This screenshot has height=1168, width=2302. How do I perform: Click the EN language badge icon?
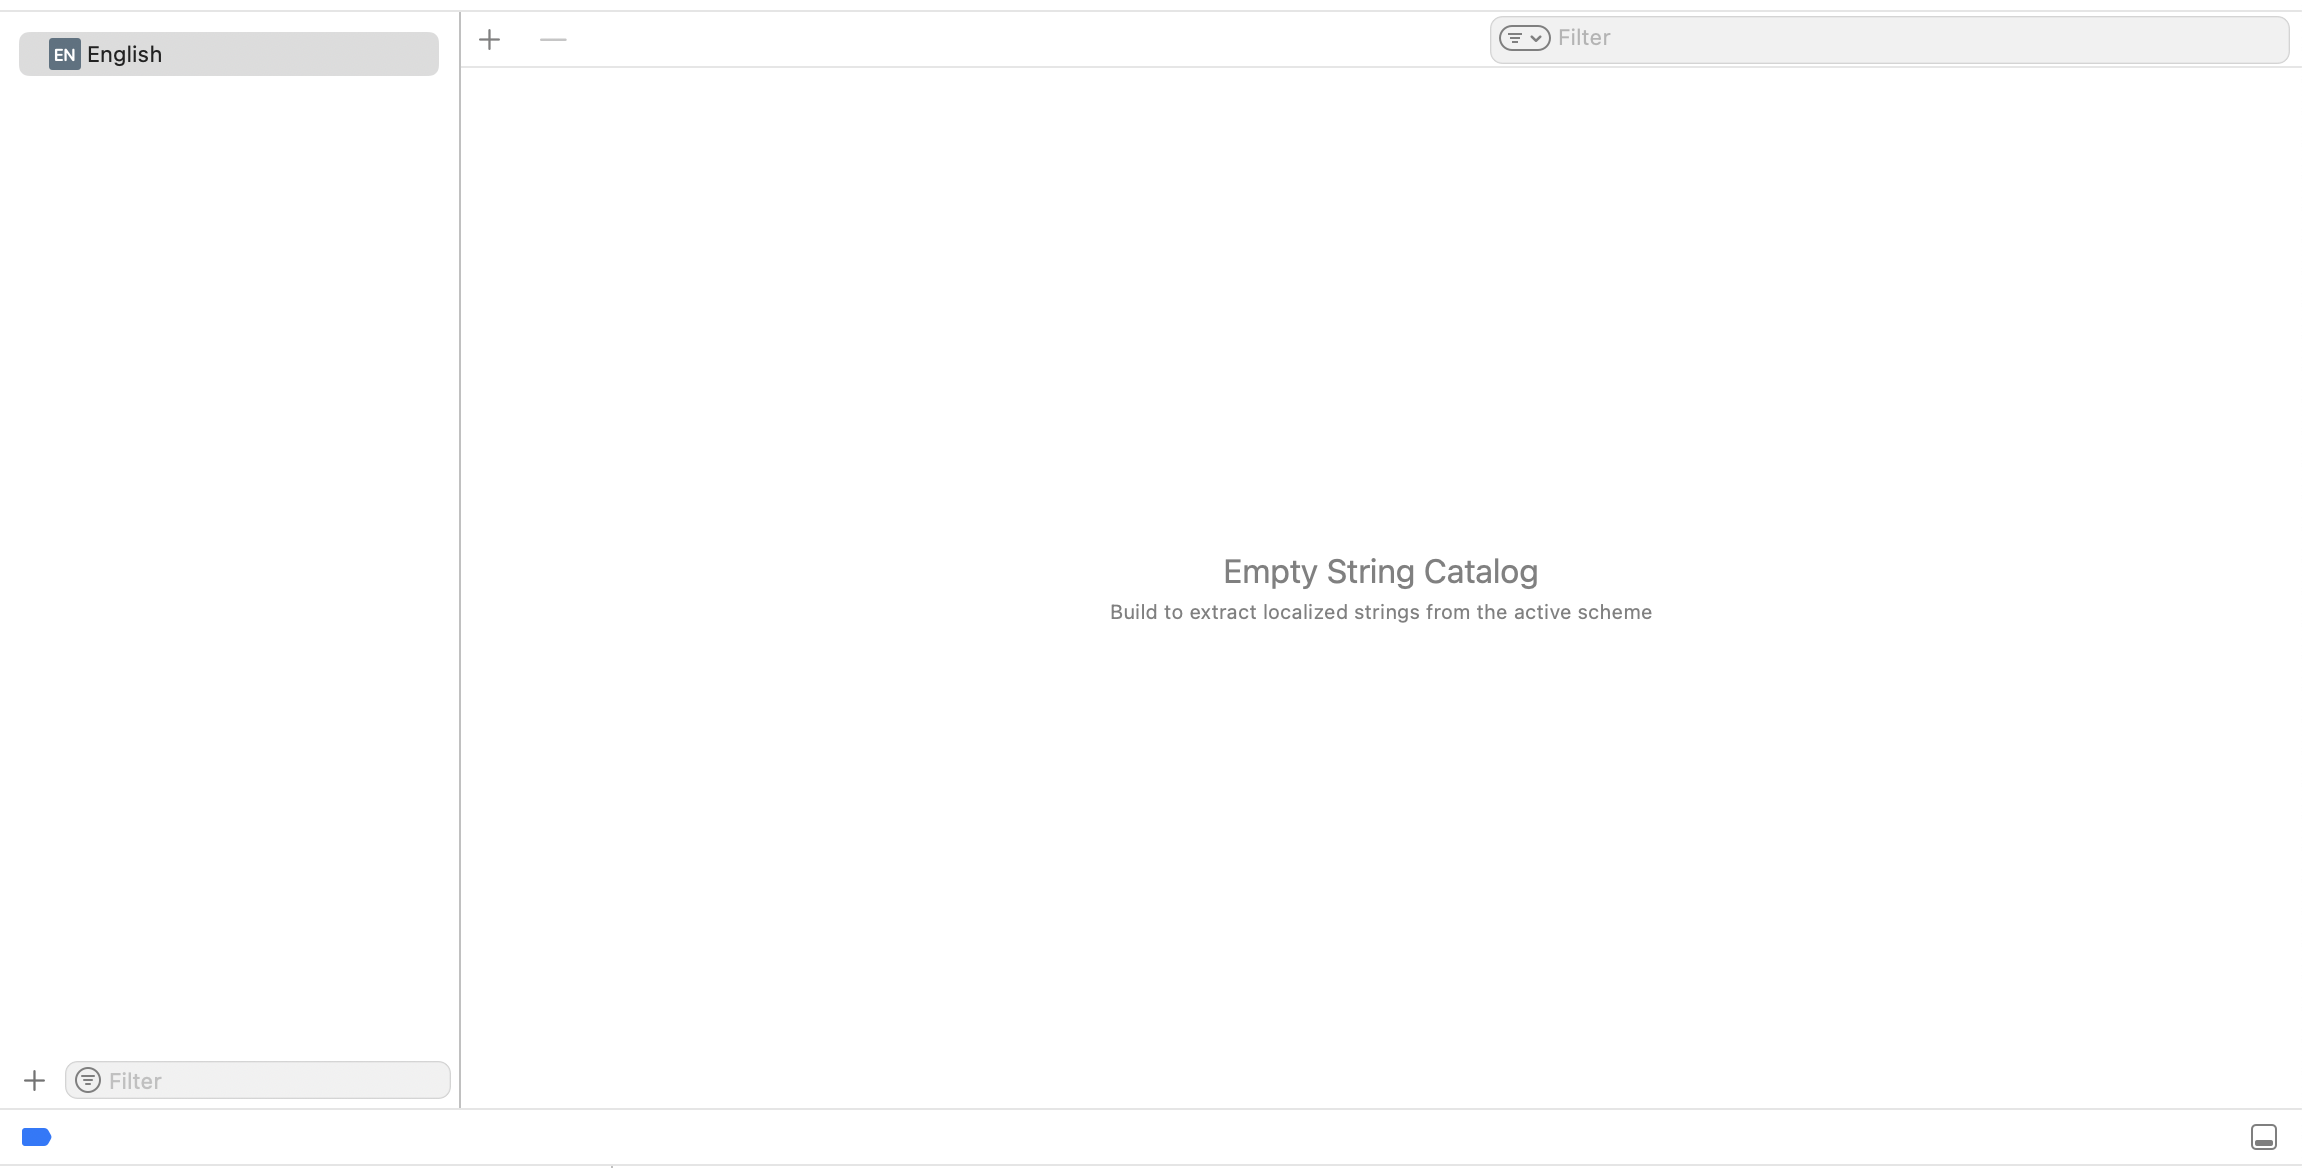(x=64, y=54)
